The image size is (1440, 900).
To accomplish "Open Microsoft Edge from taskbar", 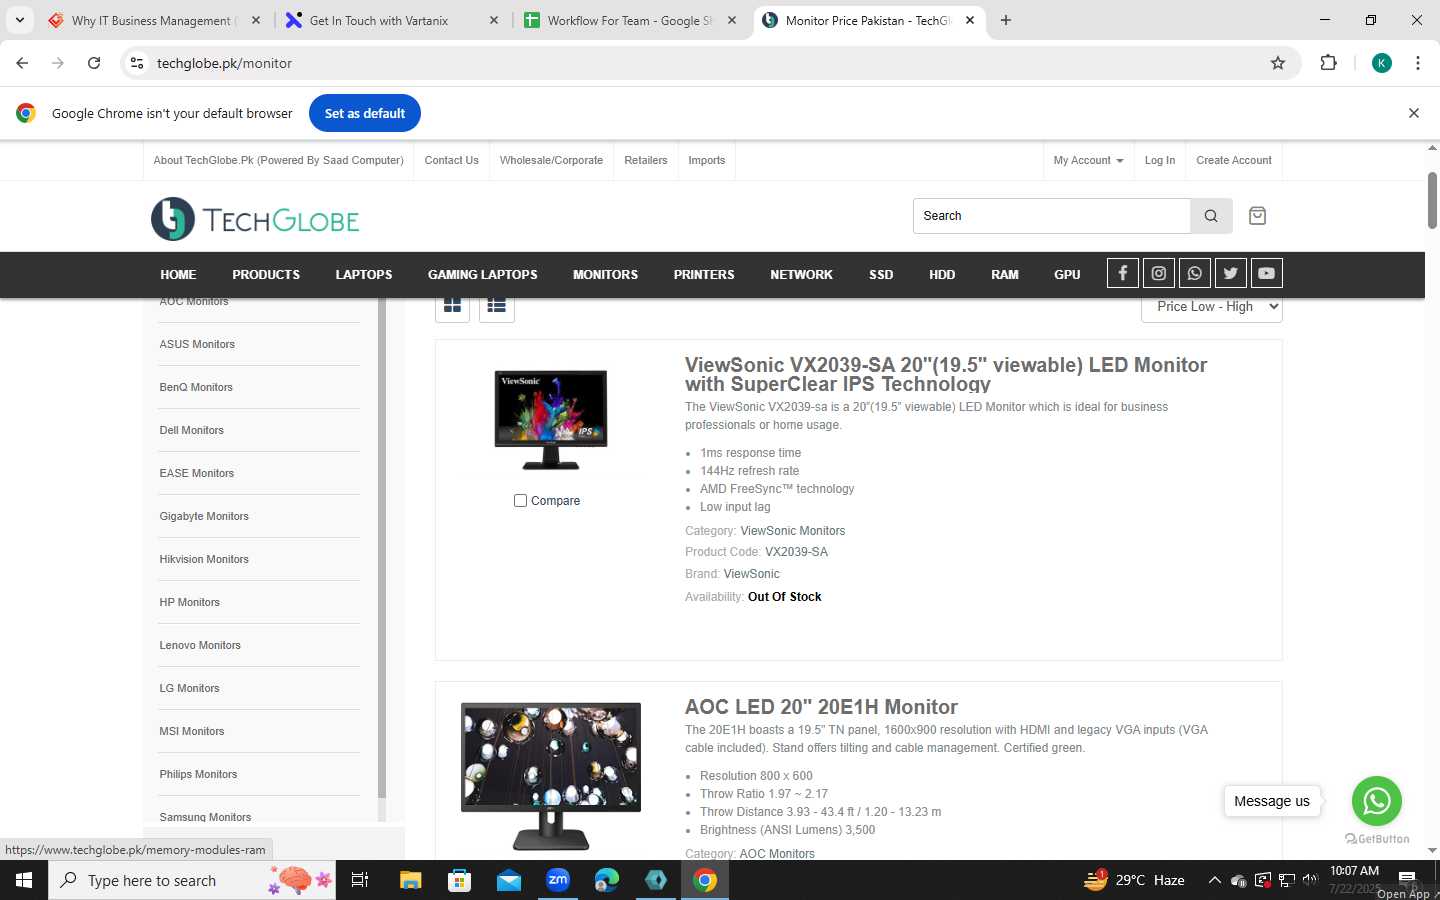I will 607,880.
